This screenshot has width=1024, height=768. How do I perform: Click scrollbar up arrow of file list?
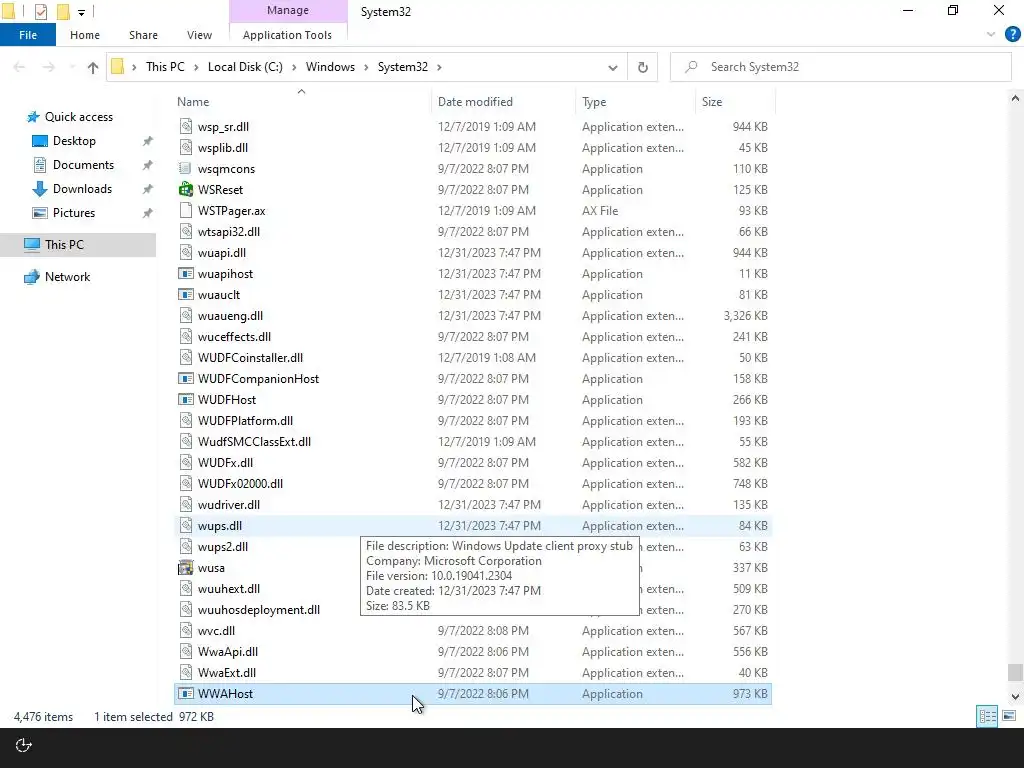(x=1014, y=99)
